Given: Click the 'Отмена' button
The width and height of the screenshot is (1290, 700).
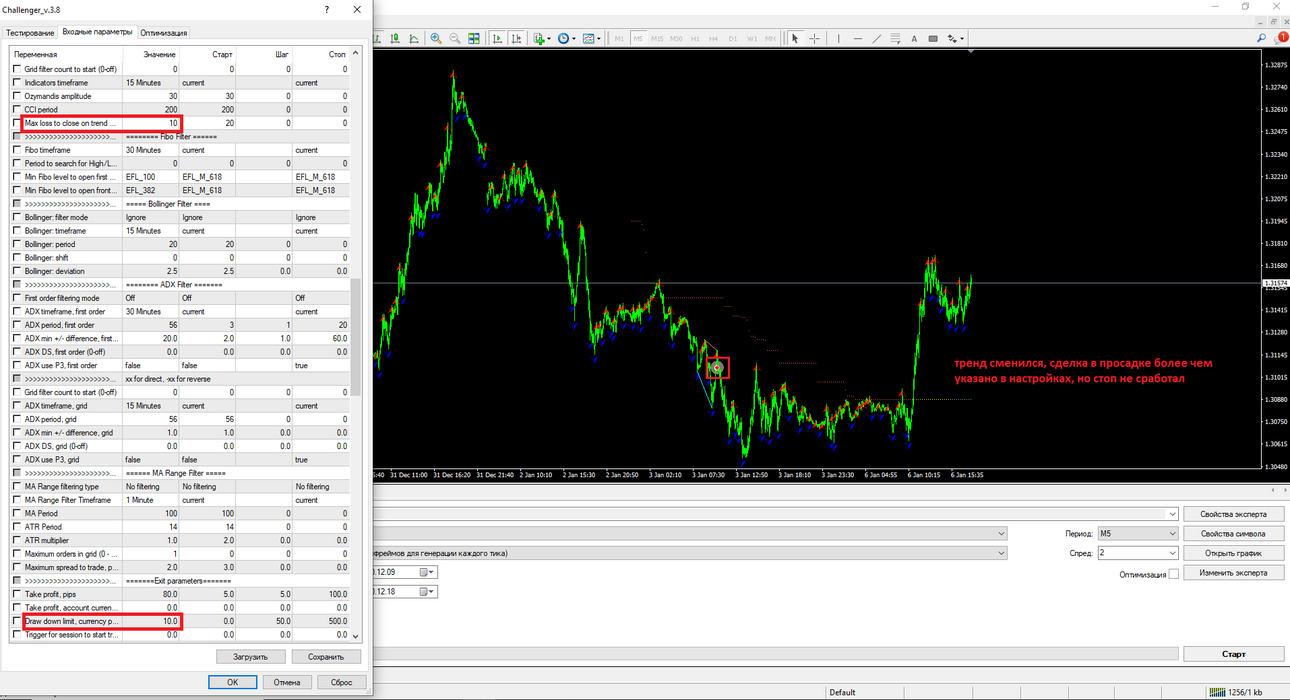Looking at the screenshot, I should [x=287, y=682].
